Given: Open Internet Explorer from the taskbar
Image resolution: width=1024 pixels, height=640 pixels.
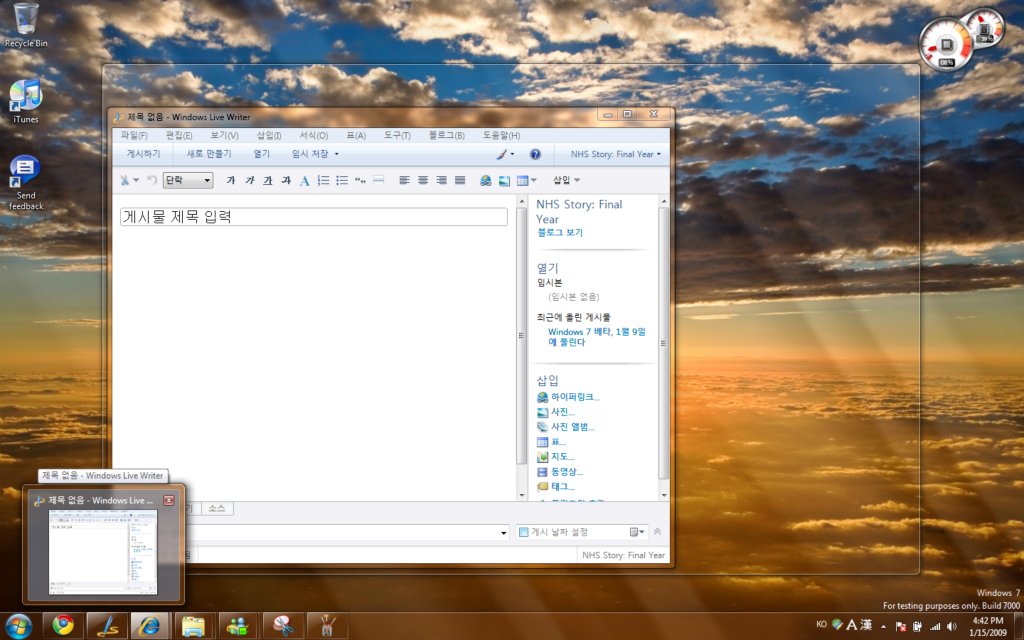Looking at the screenshot, I should click(150, 626).
